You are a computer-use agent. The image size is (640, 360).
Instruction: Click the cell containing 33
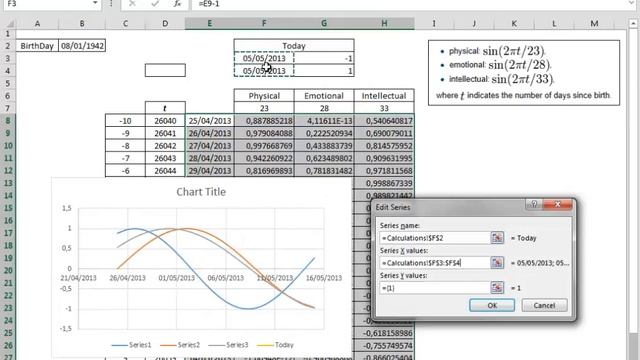pyautogui.click(x=384, y=108)
